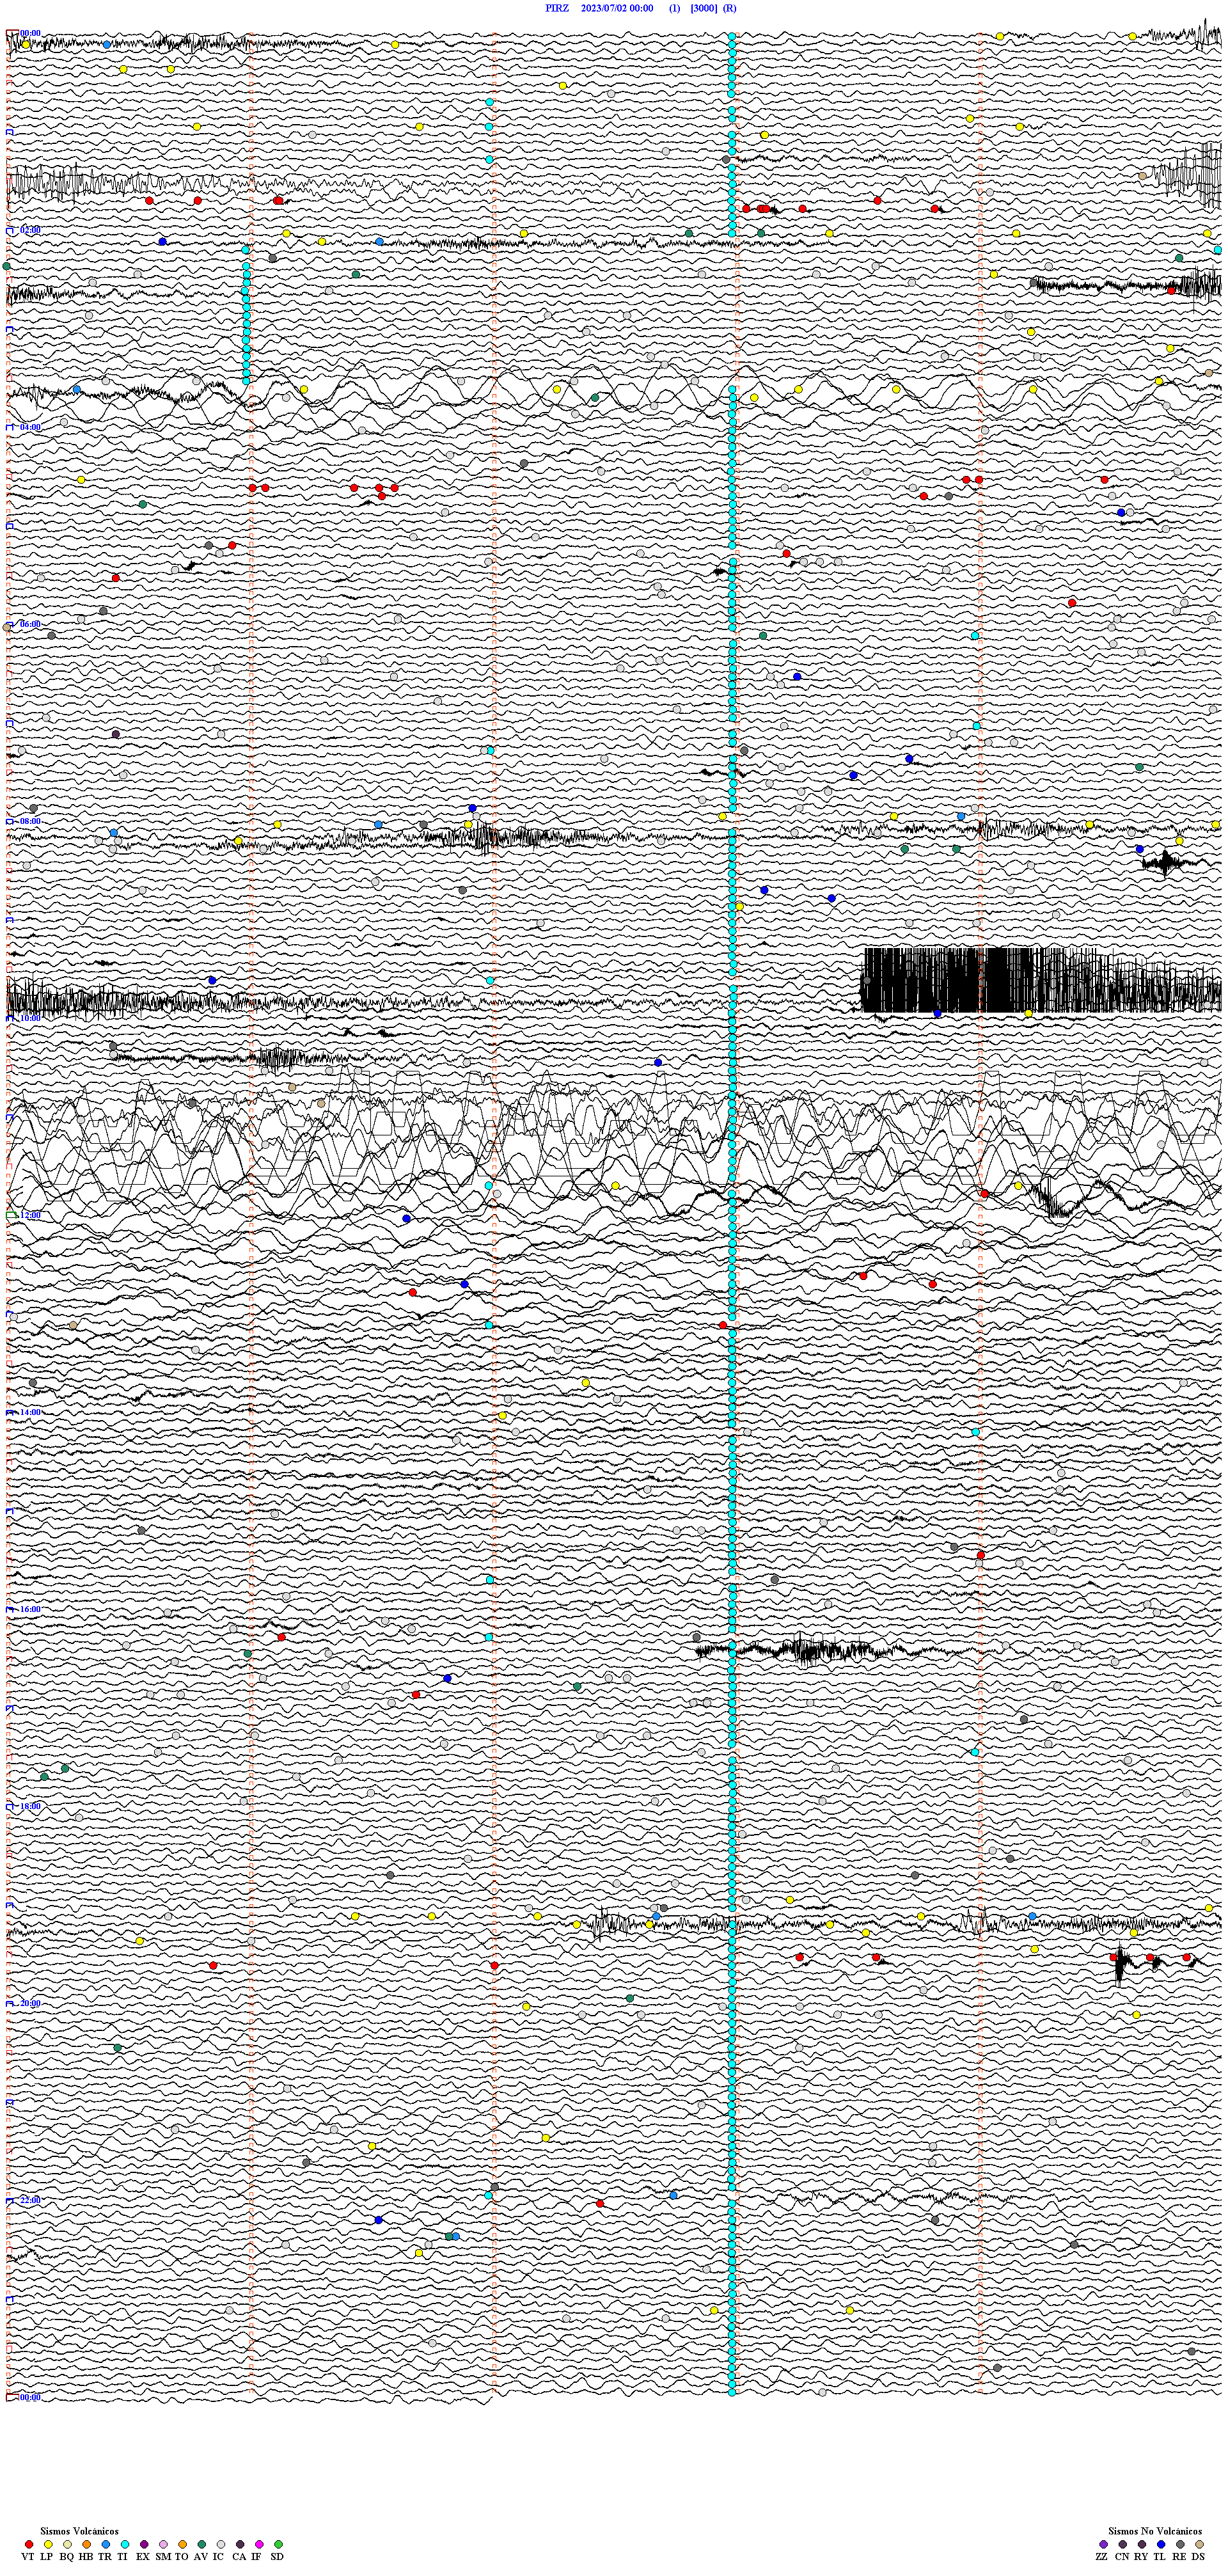Click the 22:00 time label
This screenshot has width=1228, height=2576.
pos(30,2200)
